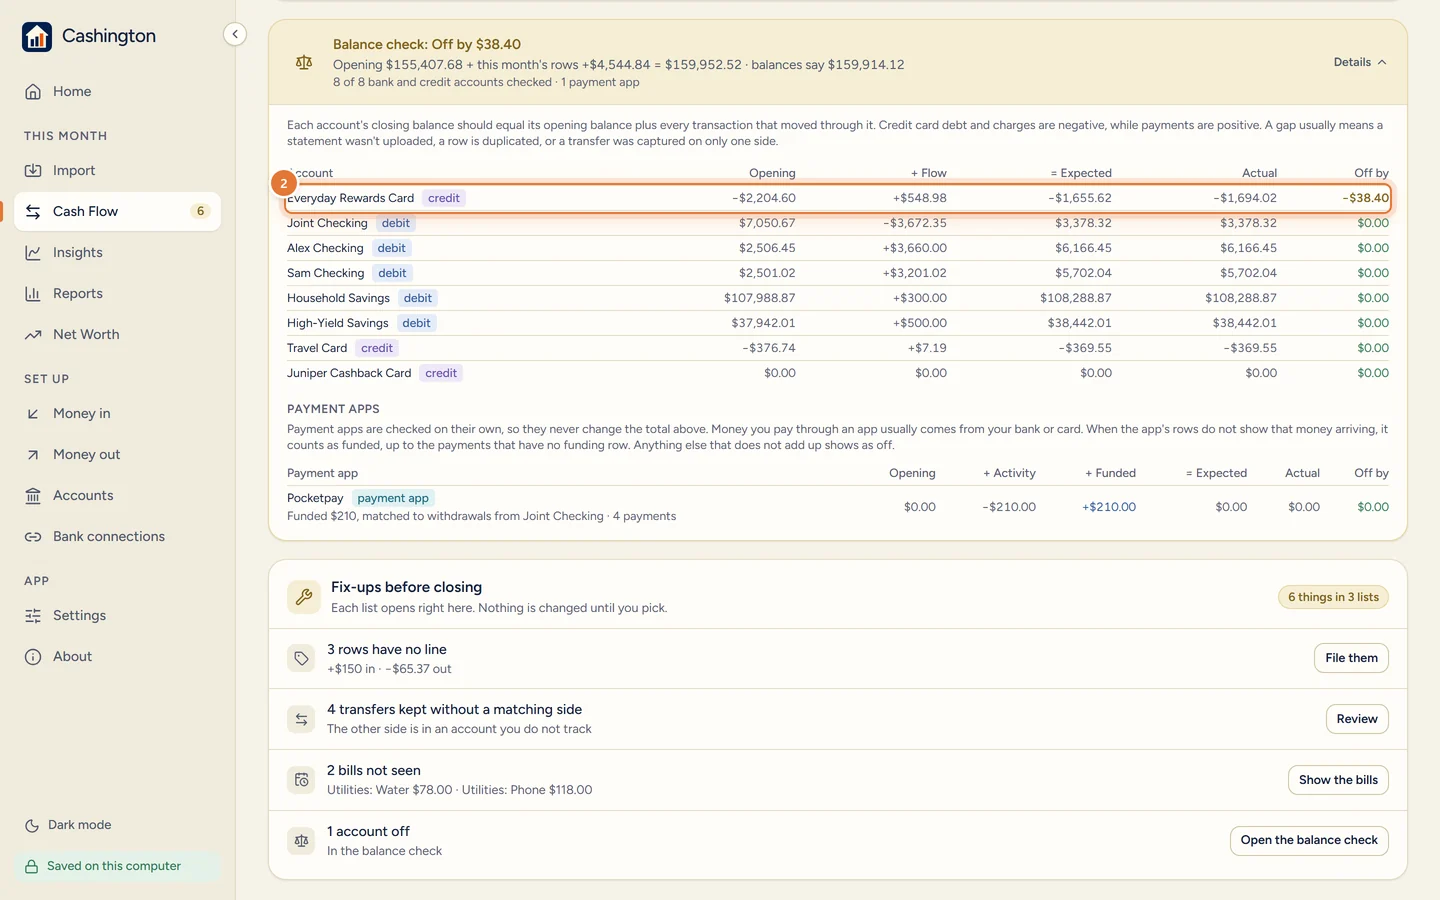The image size is (1440, 900).
Task: Toggle Dark mode
Action: [68, 825]
